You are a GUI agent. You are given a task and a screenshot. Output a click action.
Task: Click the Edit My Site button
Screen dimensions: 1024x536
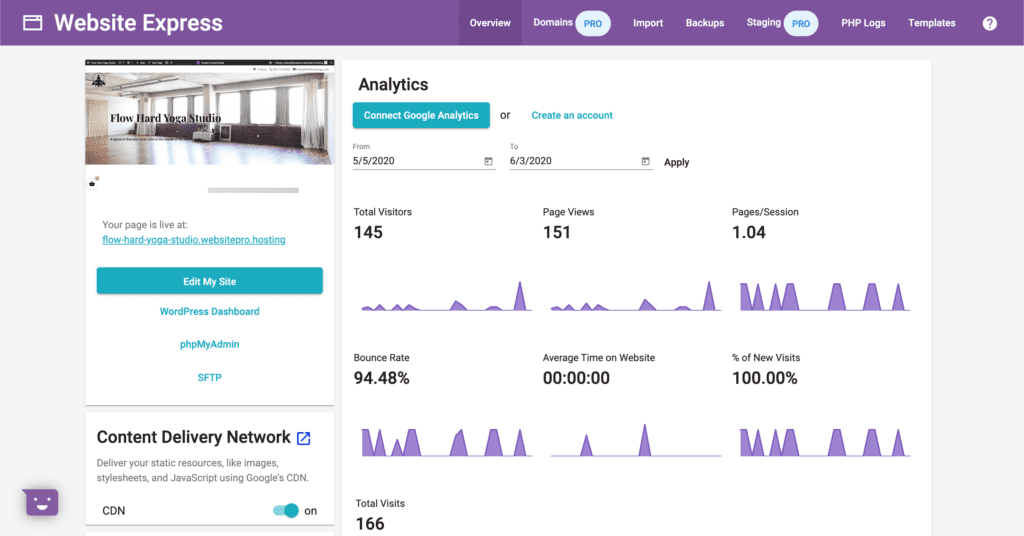pos(210,281)
